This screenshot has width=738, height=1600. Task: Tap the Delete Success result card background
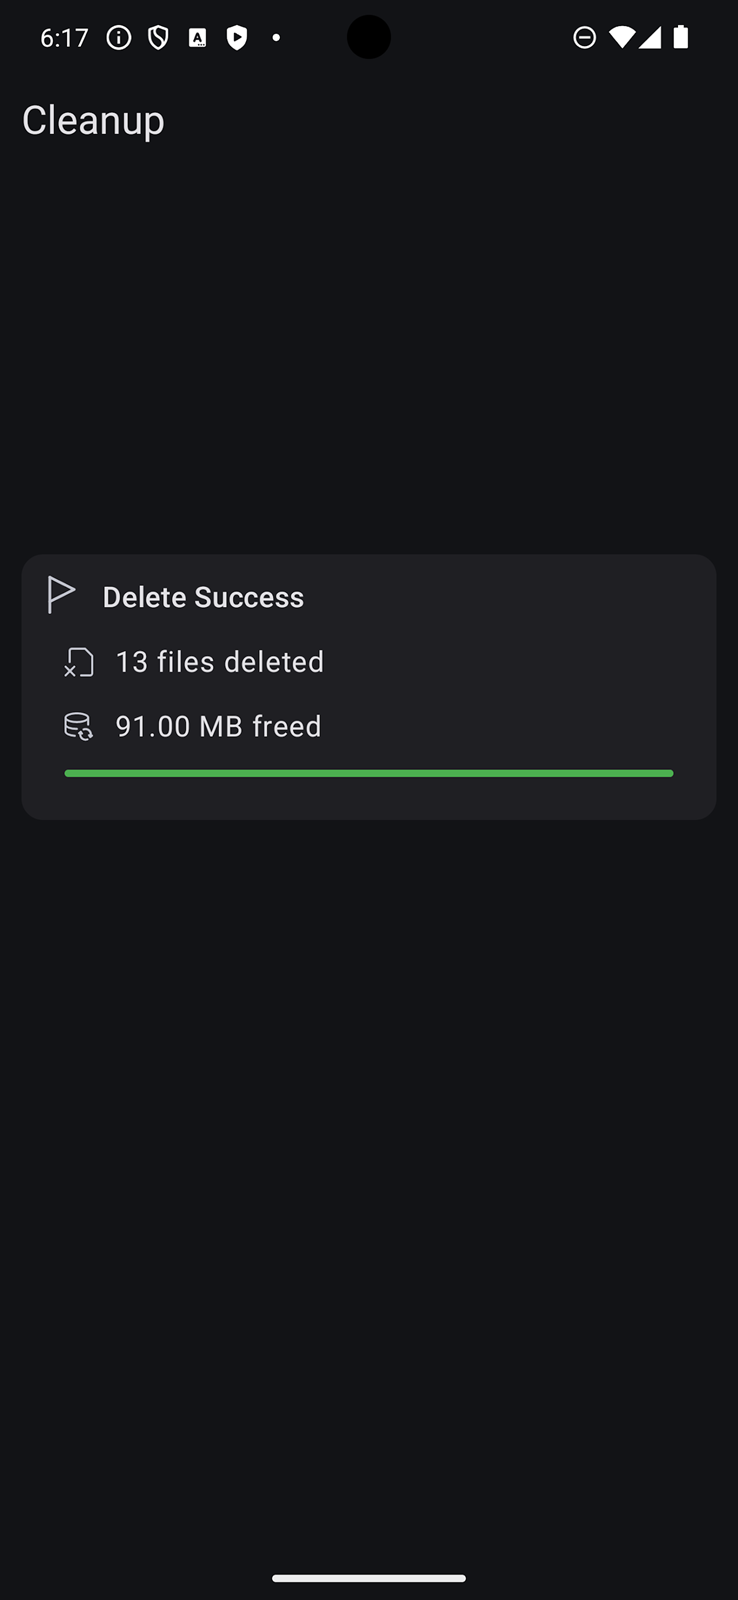(368, 687)
